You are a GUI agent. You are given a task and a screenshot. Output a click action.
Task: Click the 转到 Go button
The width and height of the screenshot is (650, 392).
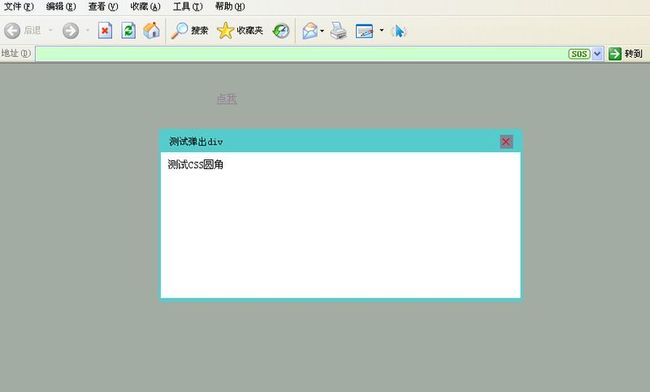[626, 53]
